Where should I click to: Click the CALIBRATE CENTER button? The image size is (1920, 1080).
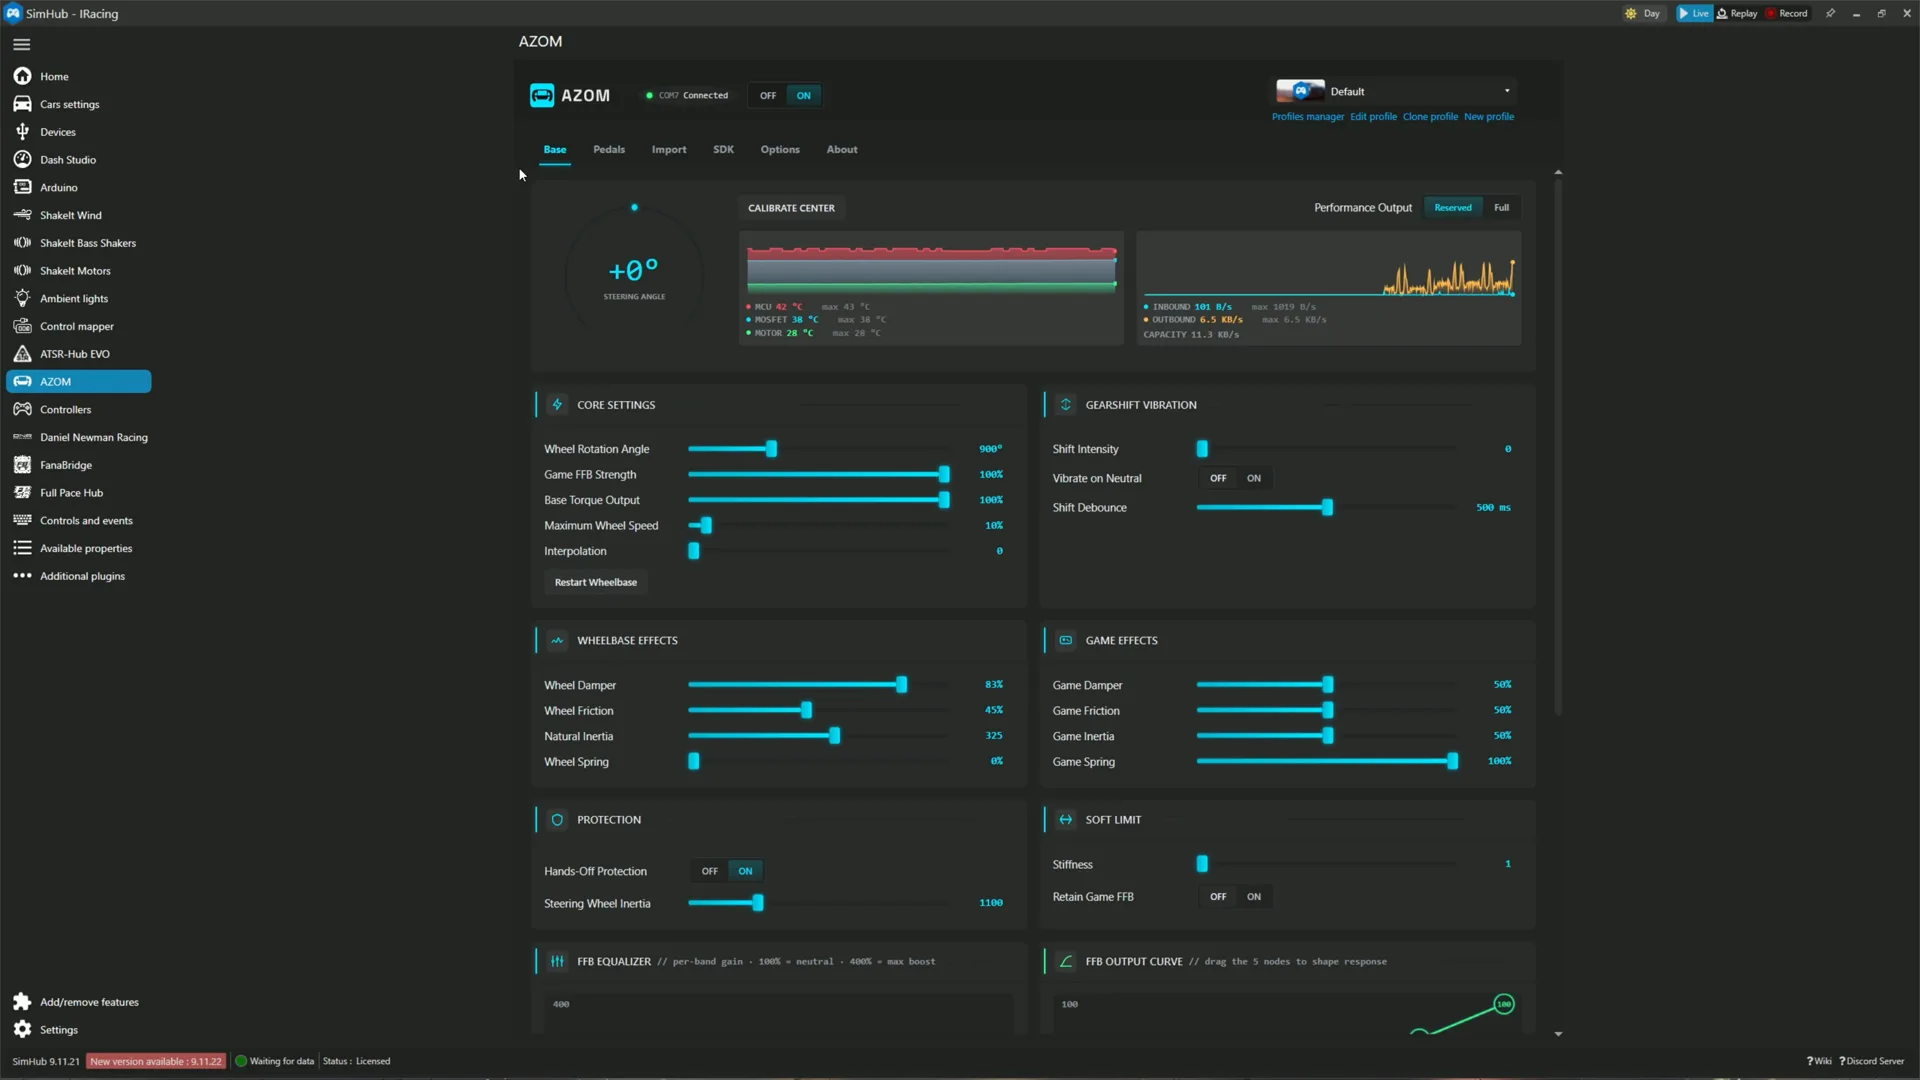[x=791, y=208]
